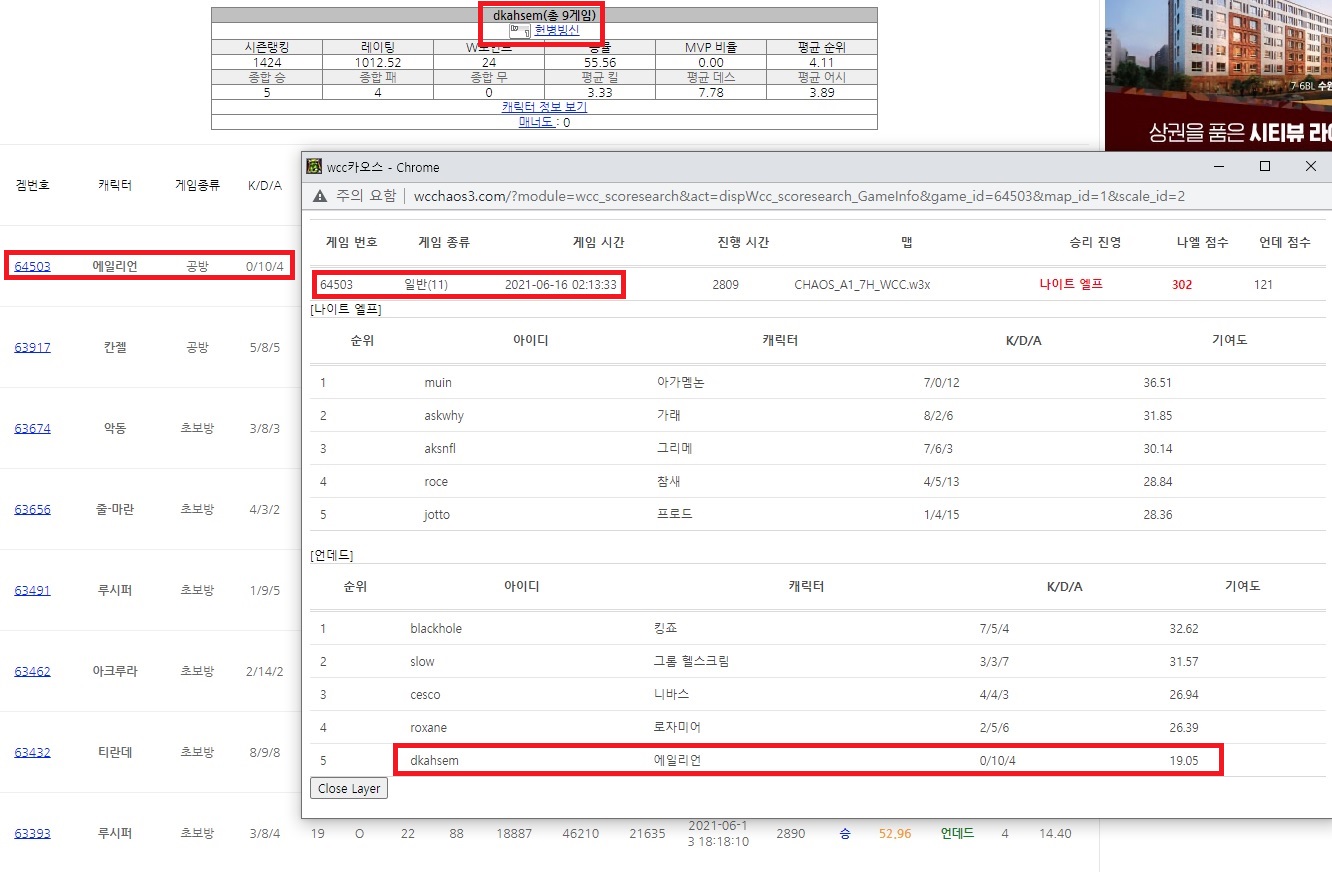
Task: Select player blackhole in the Undead table
Action: pyautogui.click(x=436, y=628)
